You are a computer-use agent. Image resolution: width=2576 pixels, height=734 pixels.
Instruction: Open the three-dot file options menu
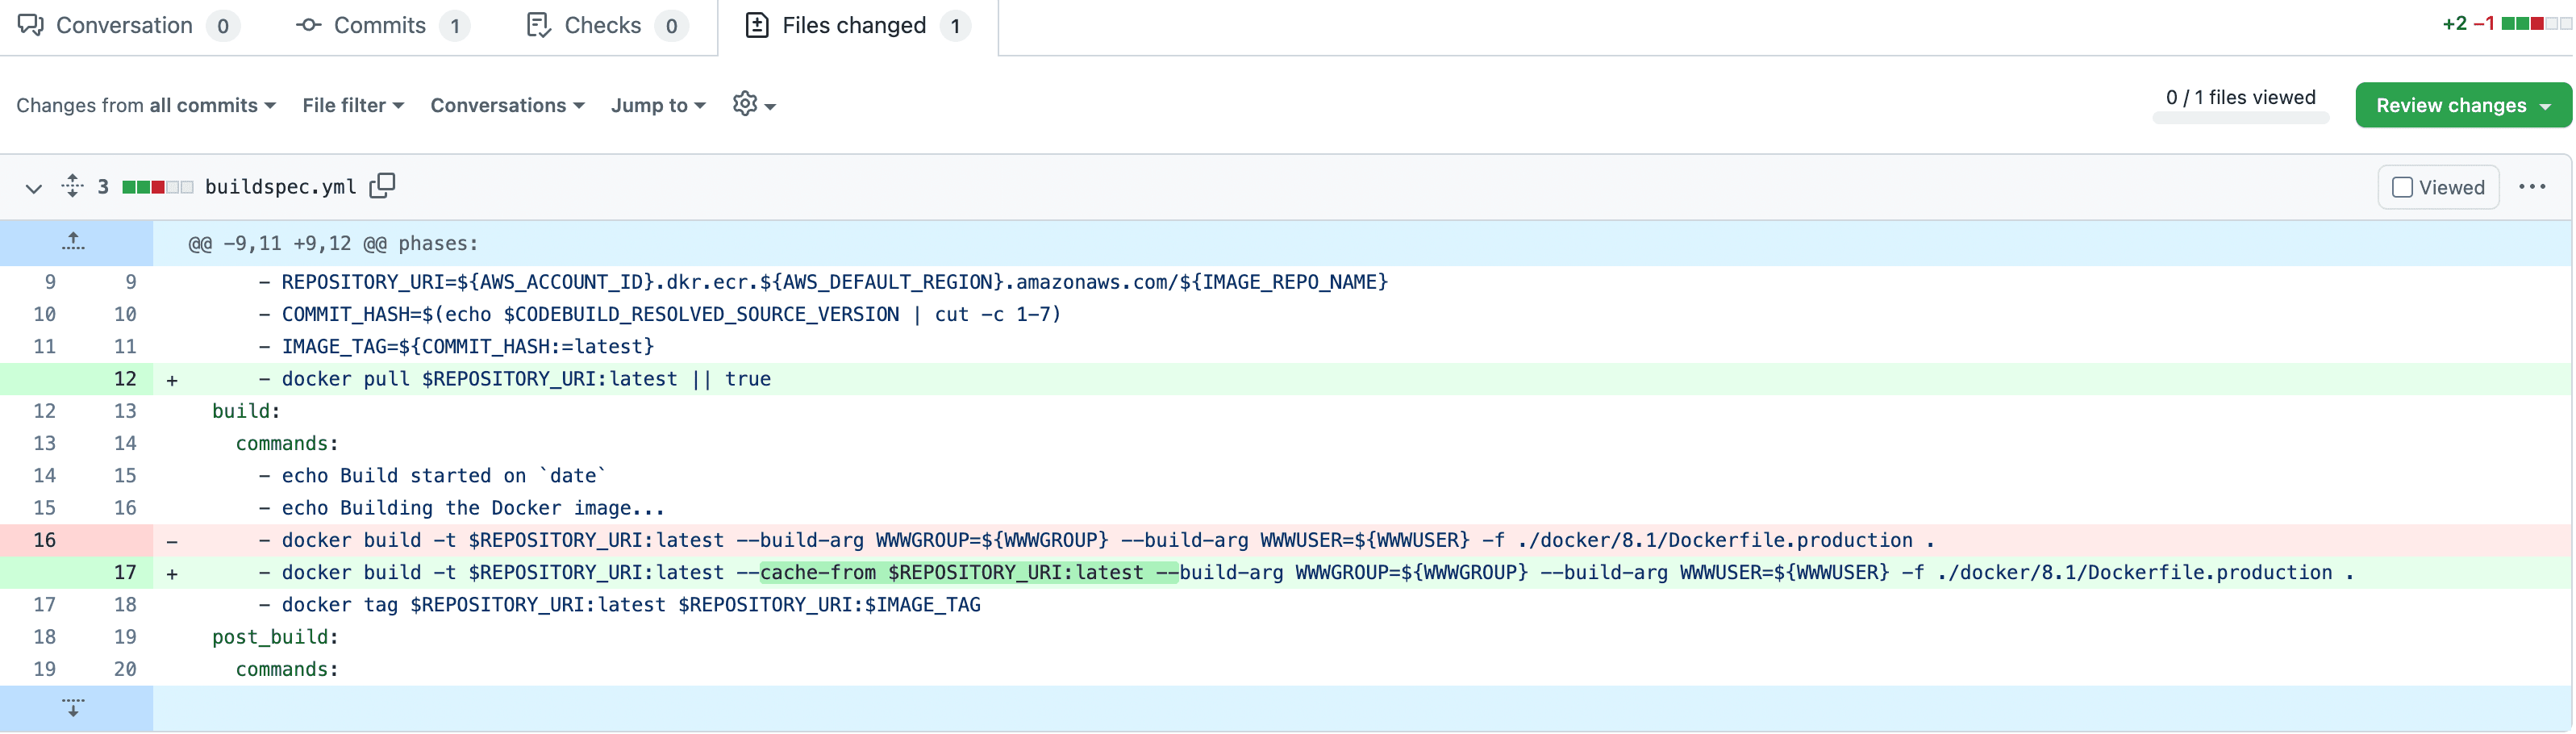[2531, 187]
